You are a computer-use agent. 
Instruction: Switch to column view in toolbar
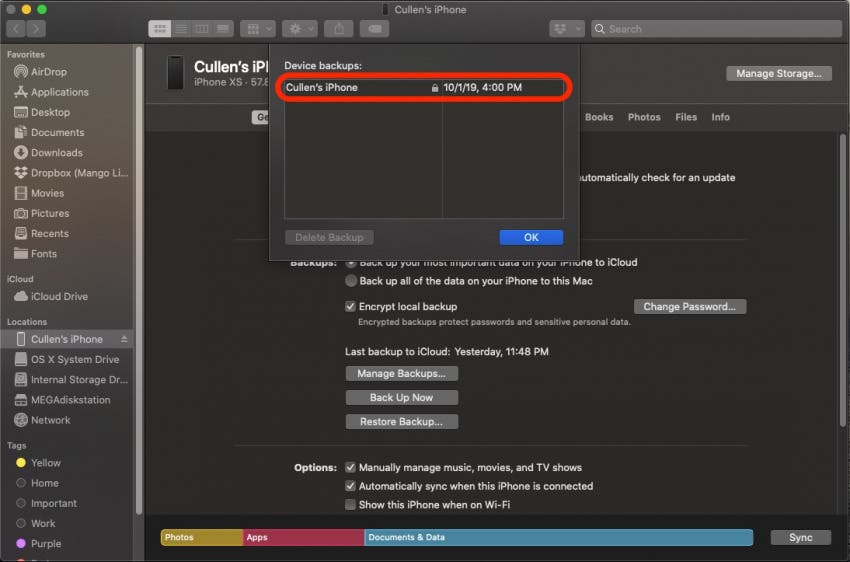(202, 29)
